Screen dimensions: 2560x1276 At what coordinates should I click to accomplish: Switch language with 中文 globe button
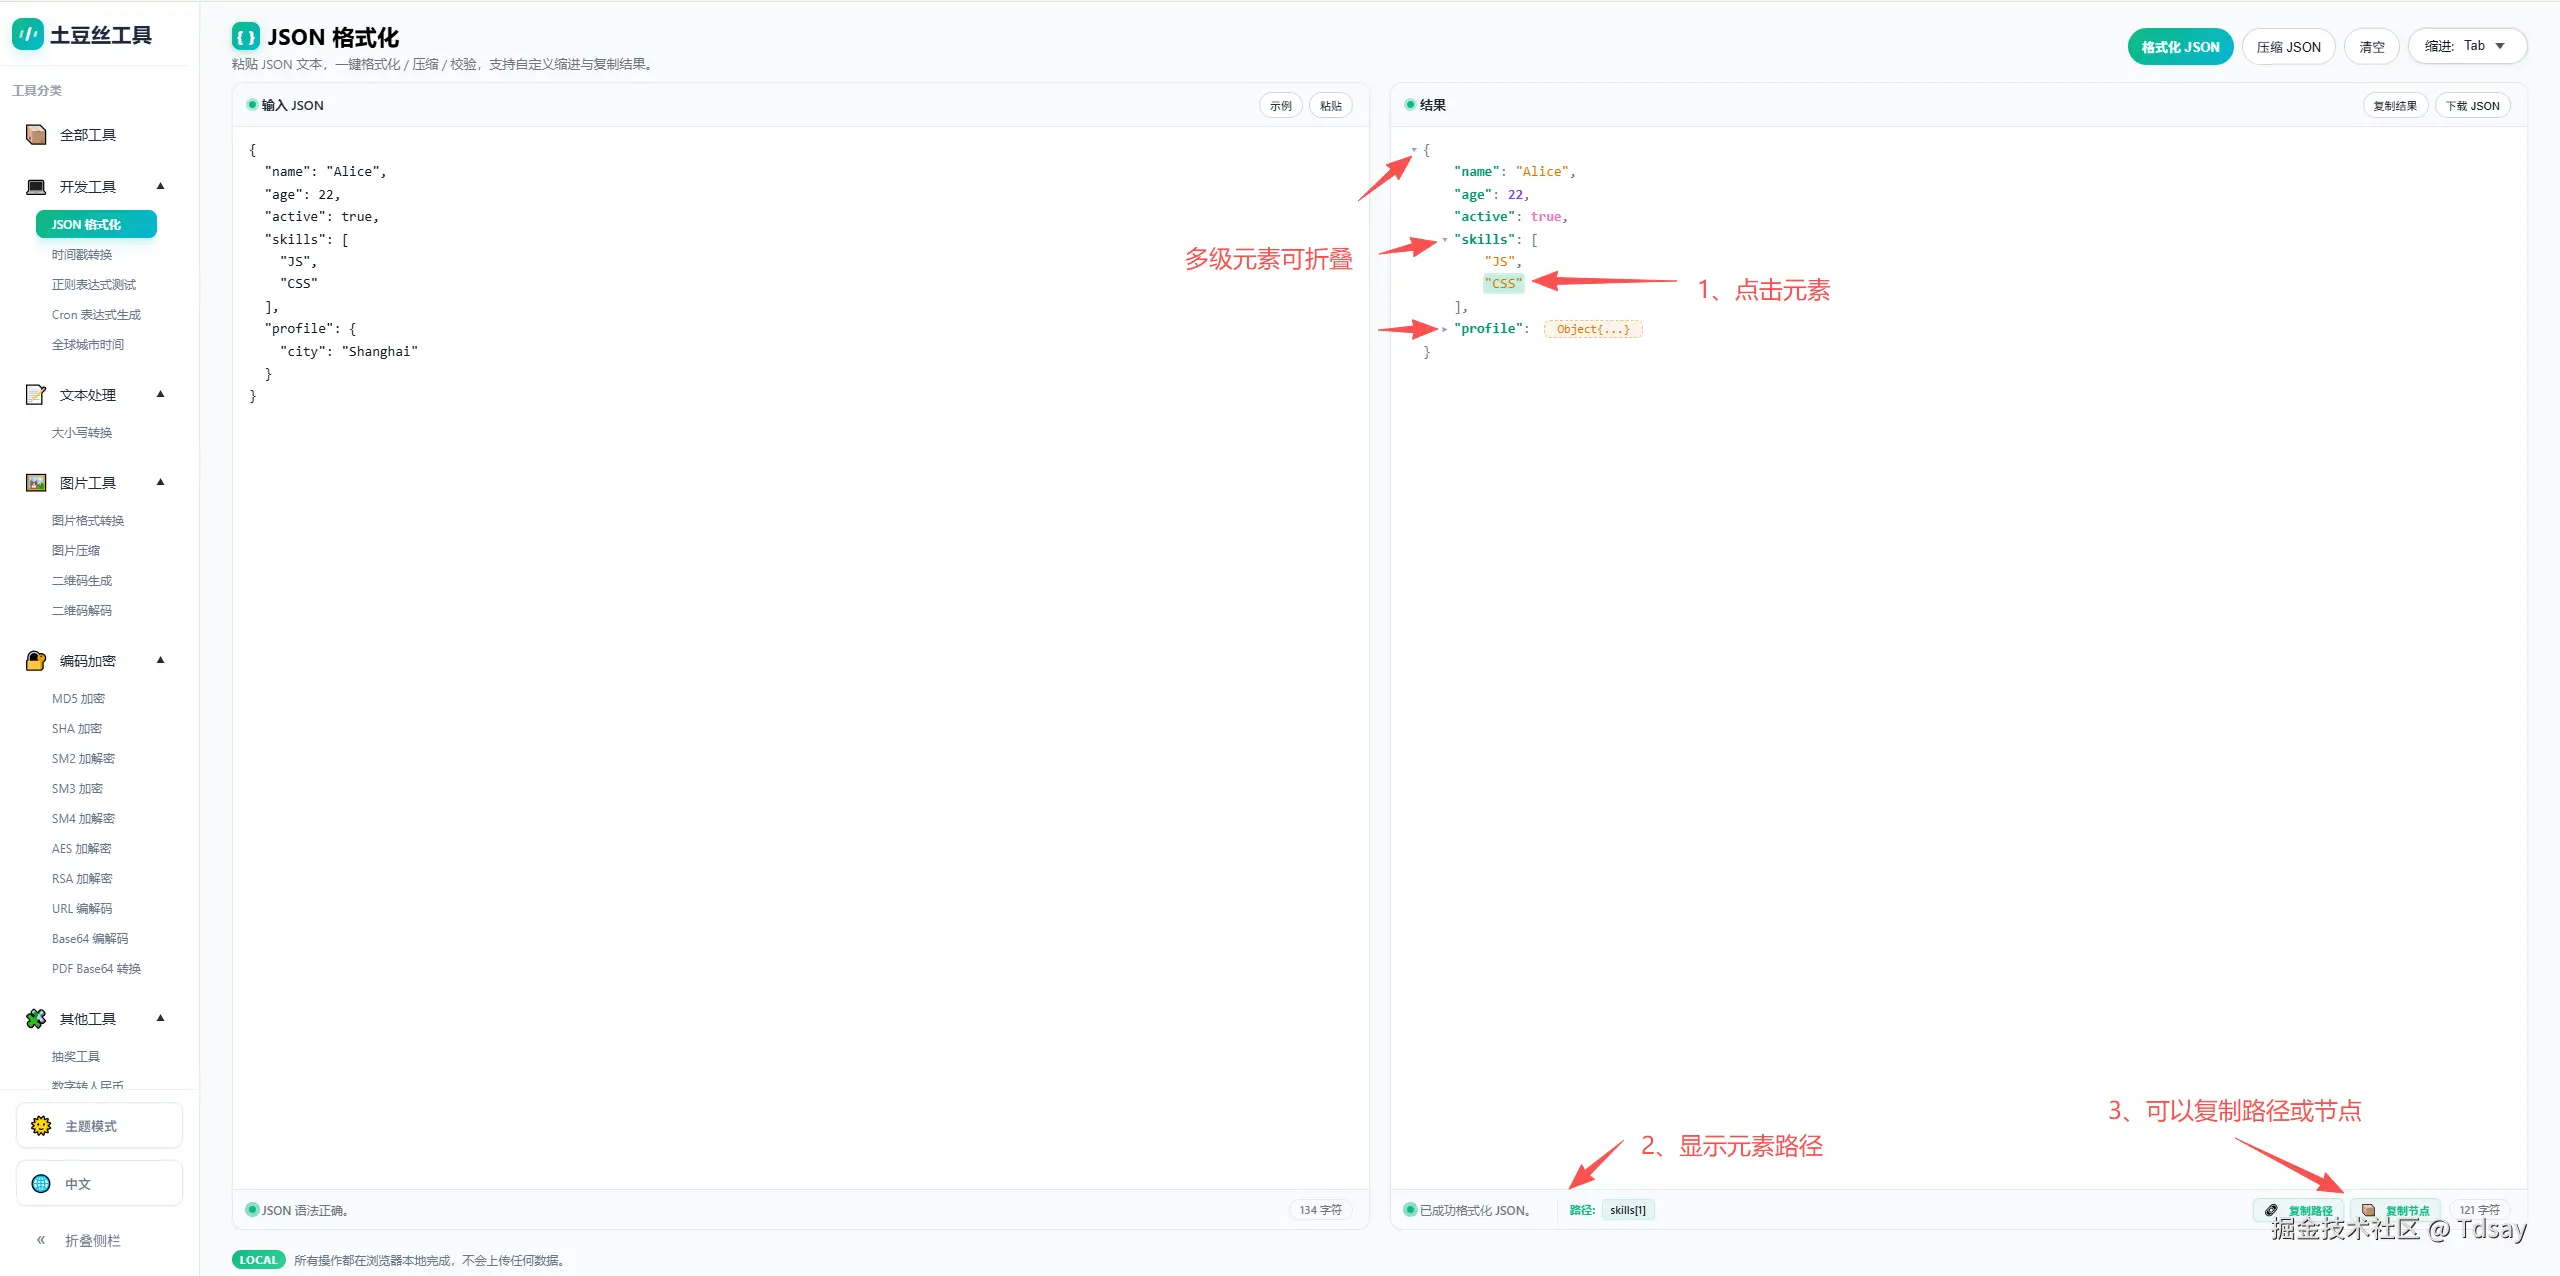pos(99,1184)
